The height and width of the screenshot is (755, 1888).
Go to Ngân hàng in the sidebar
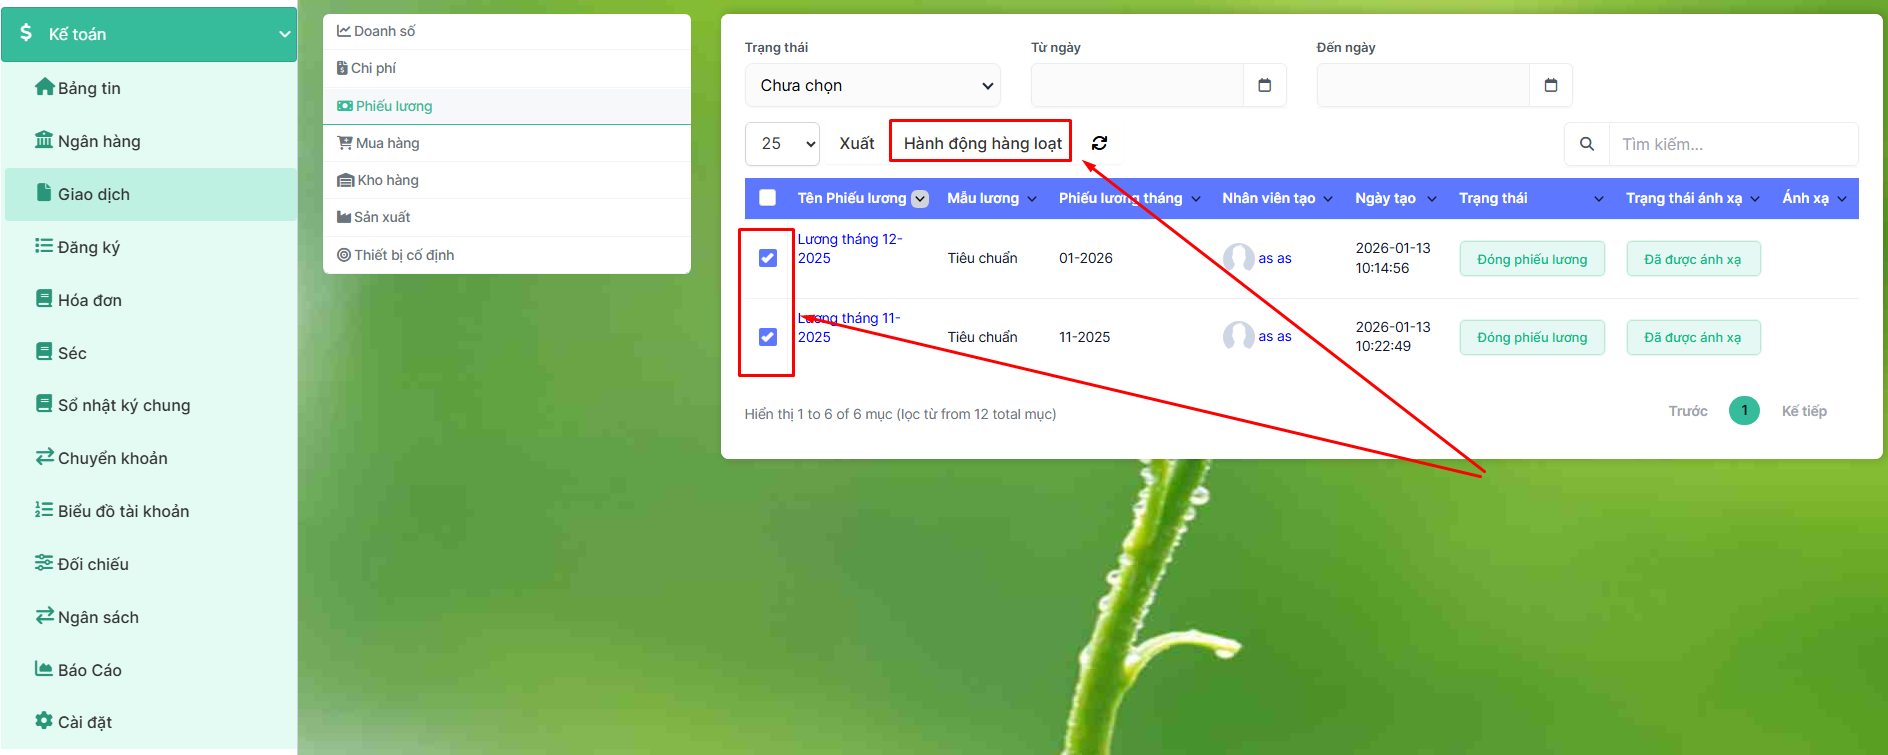[98, 141]
